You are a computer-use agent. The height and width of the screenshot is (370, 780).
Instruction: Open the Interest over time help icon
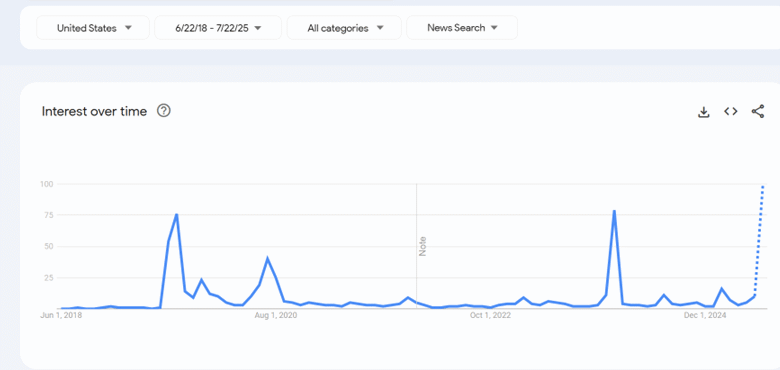click(x=164, y=111)
